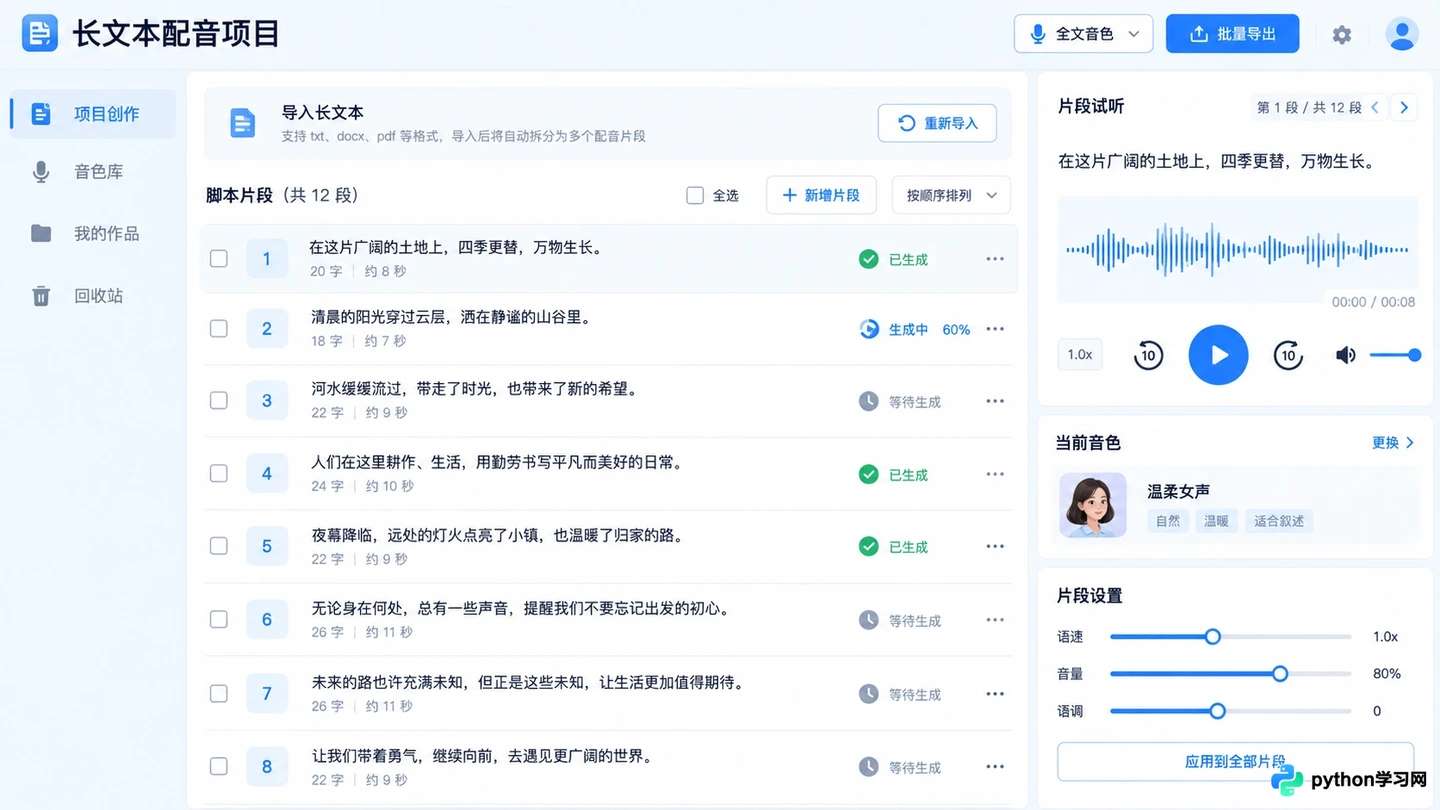1440x810 pixels.
Task: Expand the 按顺序排列 sort dropdown
Action: click(951, 195)
